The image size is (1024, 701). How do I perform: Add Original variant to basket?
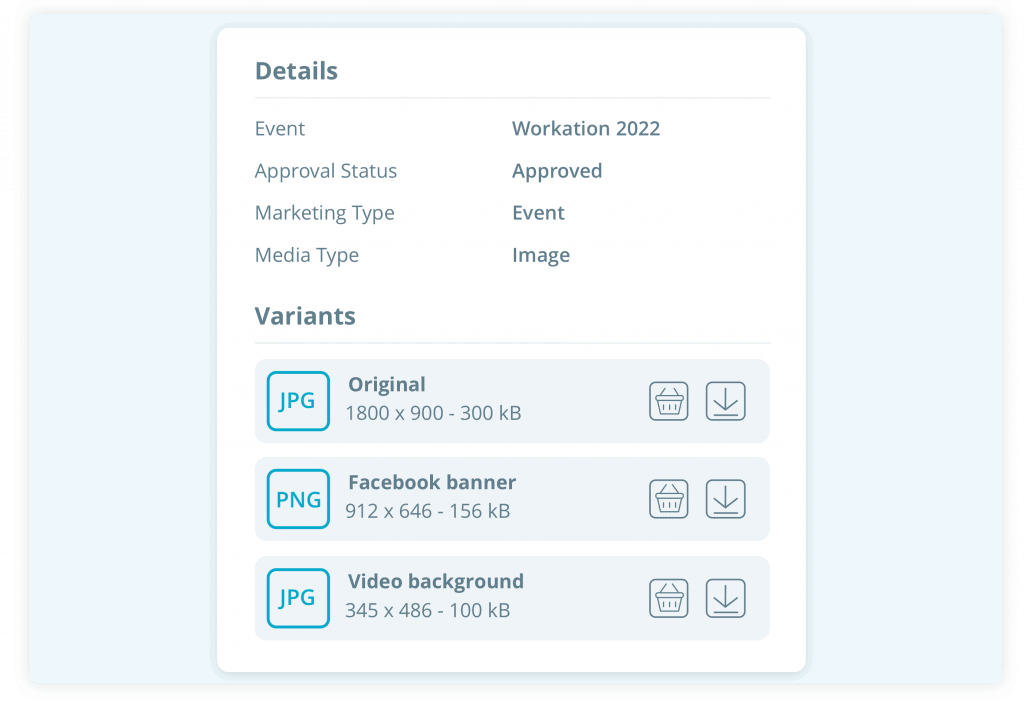click(x=669, y=401)
